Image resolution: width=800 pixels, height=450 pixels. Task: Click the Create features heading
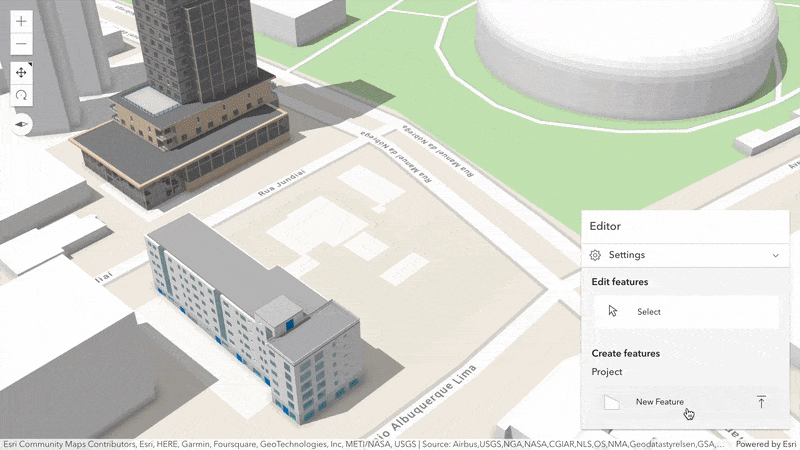(x=626, y=353)
